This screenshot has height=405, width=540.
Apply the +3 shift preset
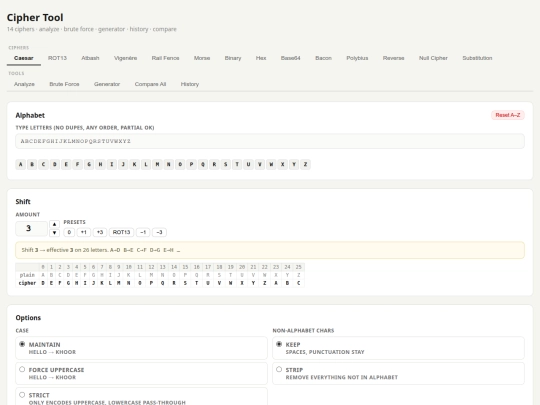tap(100, 232)
